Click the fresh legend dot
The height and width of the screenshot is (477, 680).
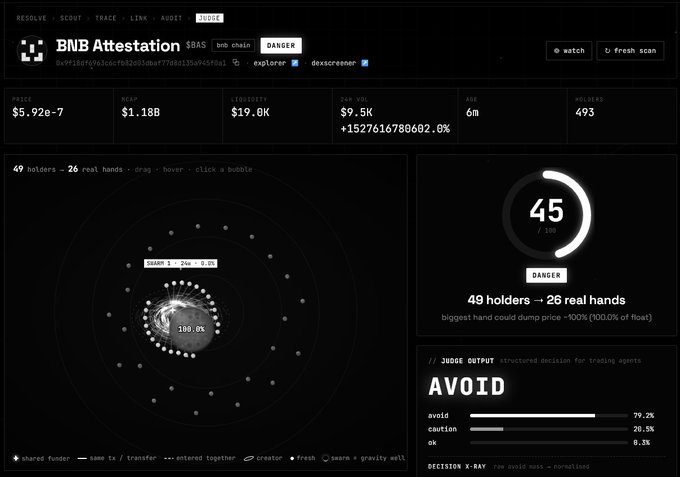tap(292, 458)
